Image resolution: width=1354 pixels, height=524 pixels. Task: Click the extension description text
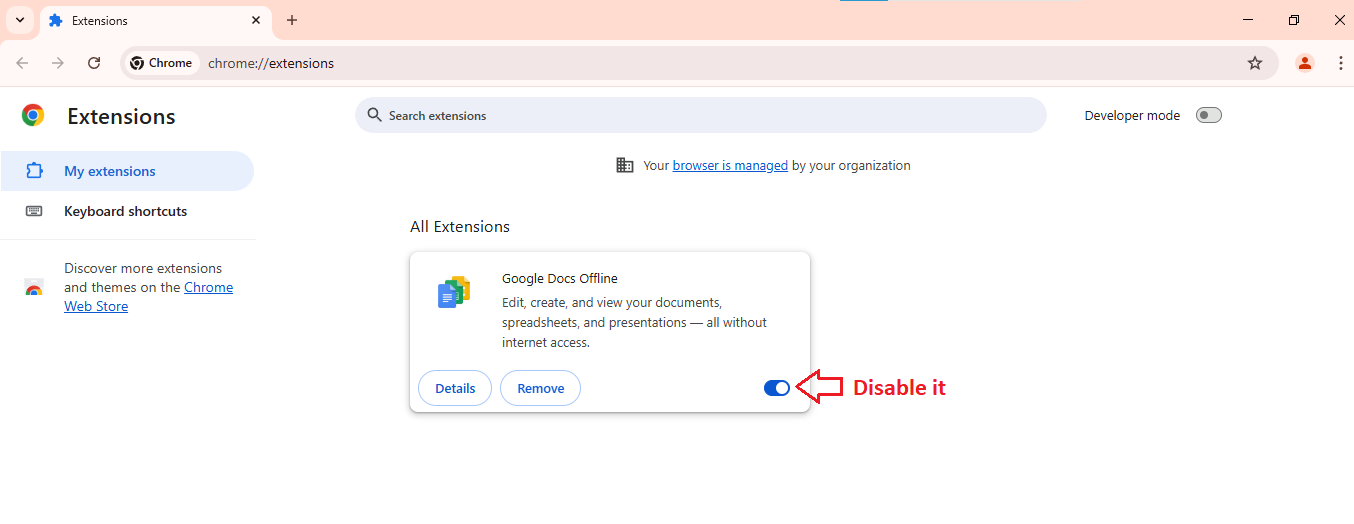pos(634,322)
